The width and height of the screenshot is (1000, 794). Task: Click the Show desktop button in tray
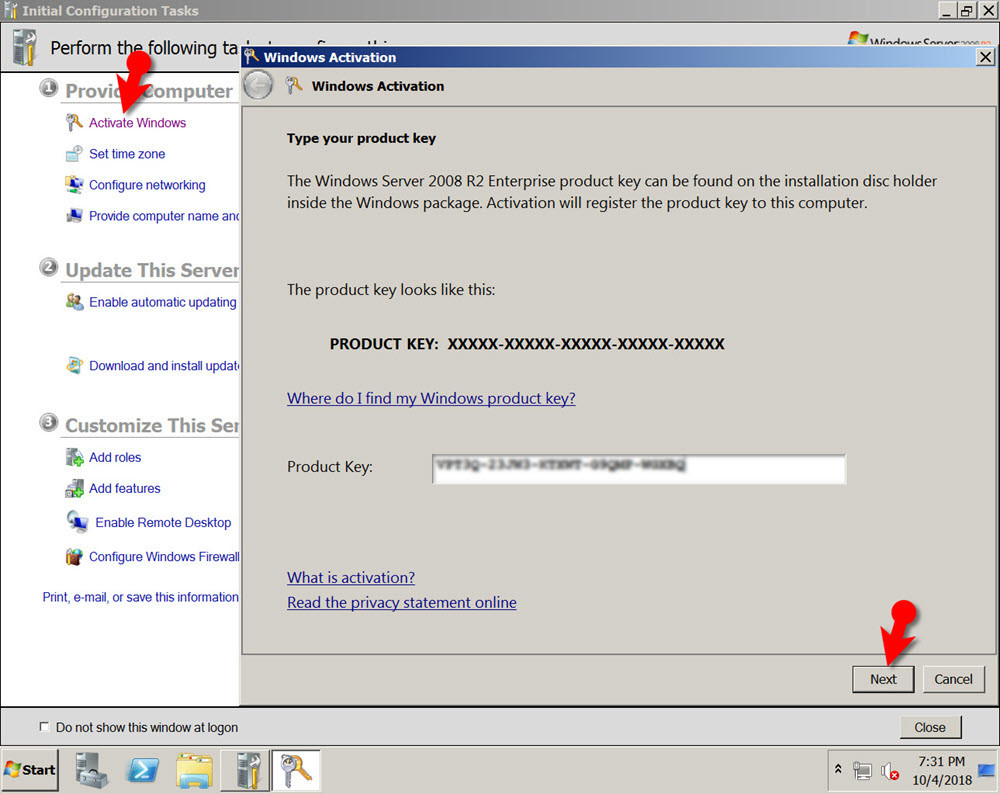[x=987, y=770]
